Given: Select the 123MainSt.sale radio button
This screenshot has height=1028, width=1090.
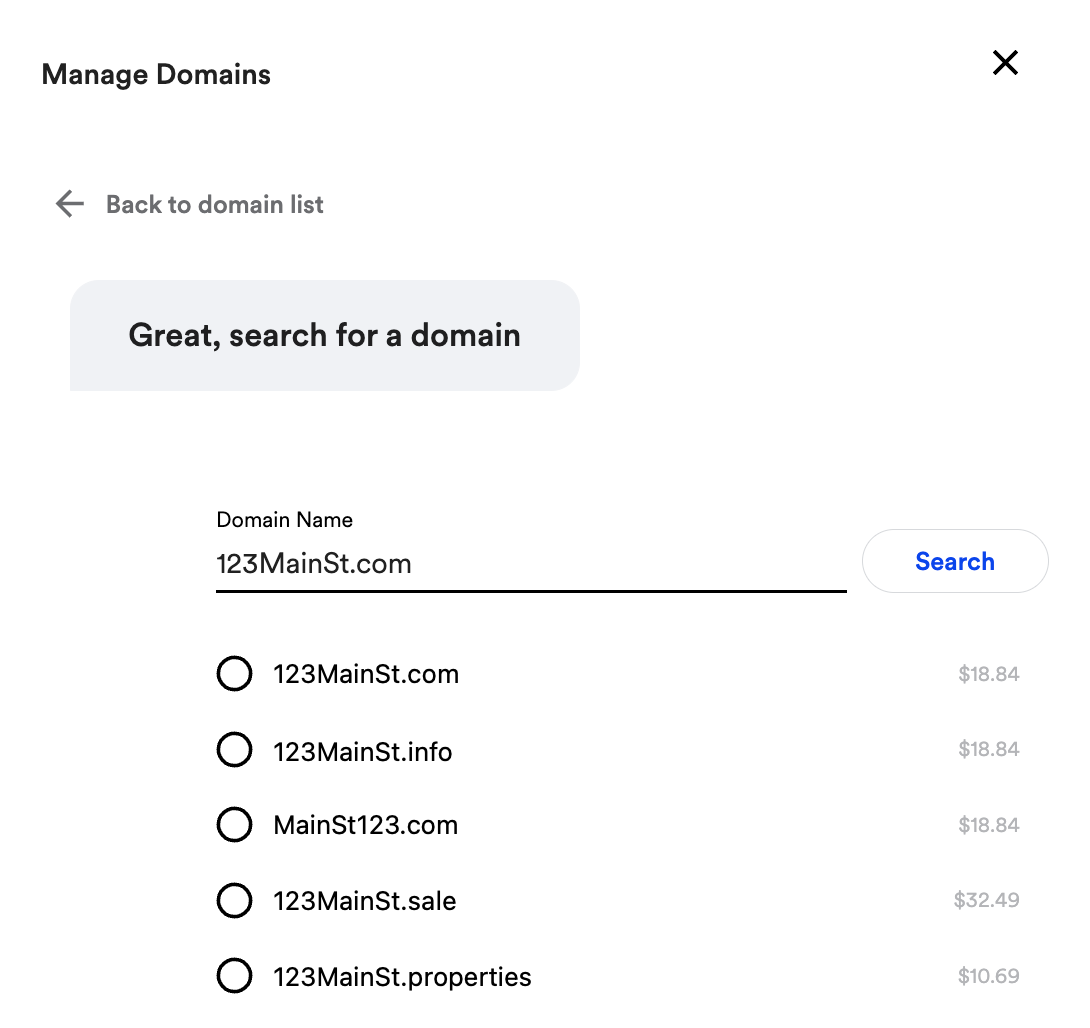Looking at the screenshot, I should (x=234, y=900).
